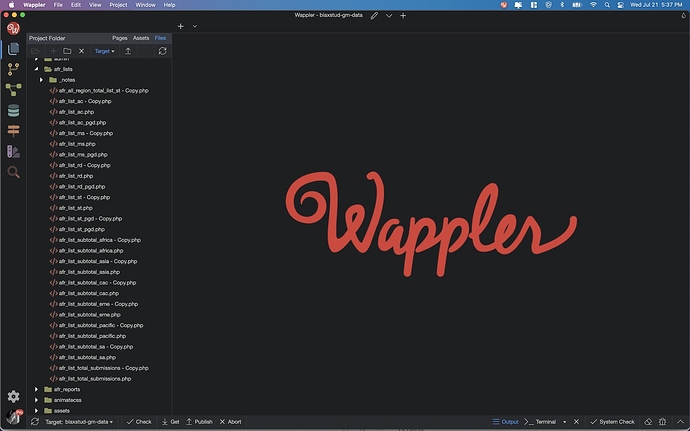The width and height of the screenshot is (690, 431).
Task: Add a new editor tab with plus
Action: [180, 26]
